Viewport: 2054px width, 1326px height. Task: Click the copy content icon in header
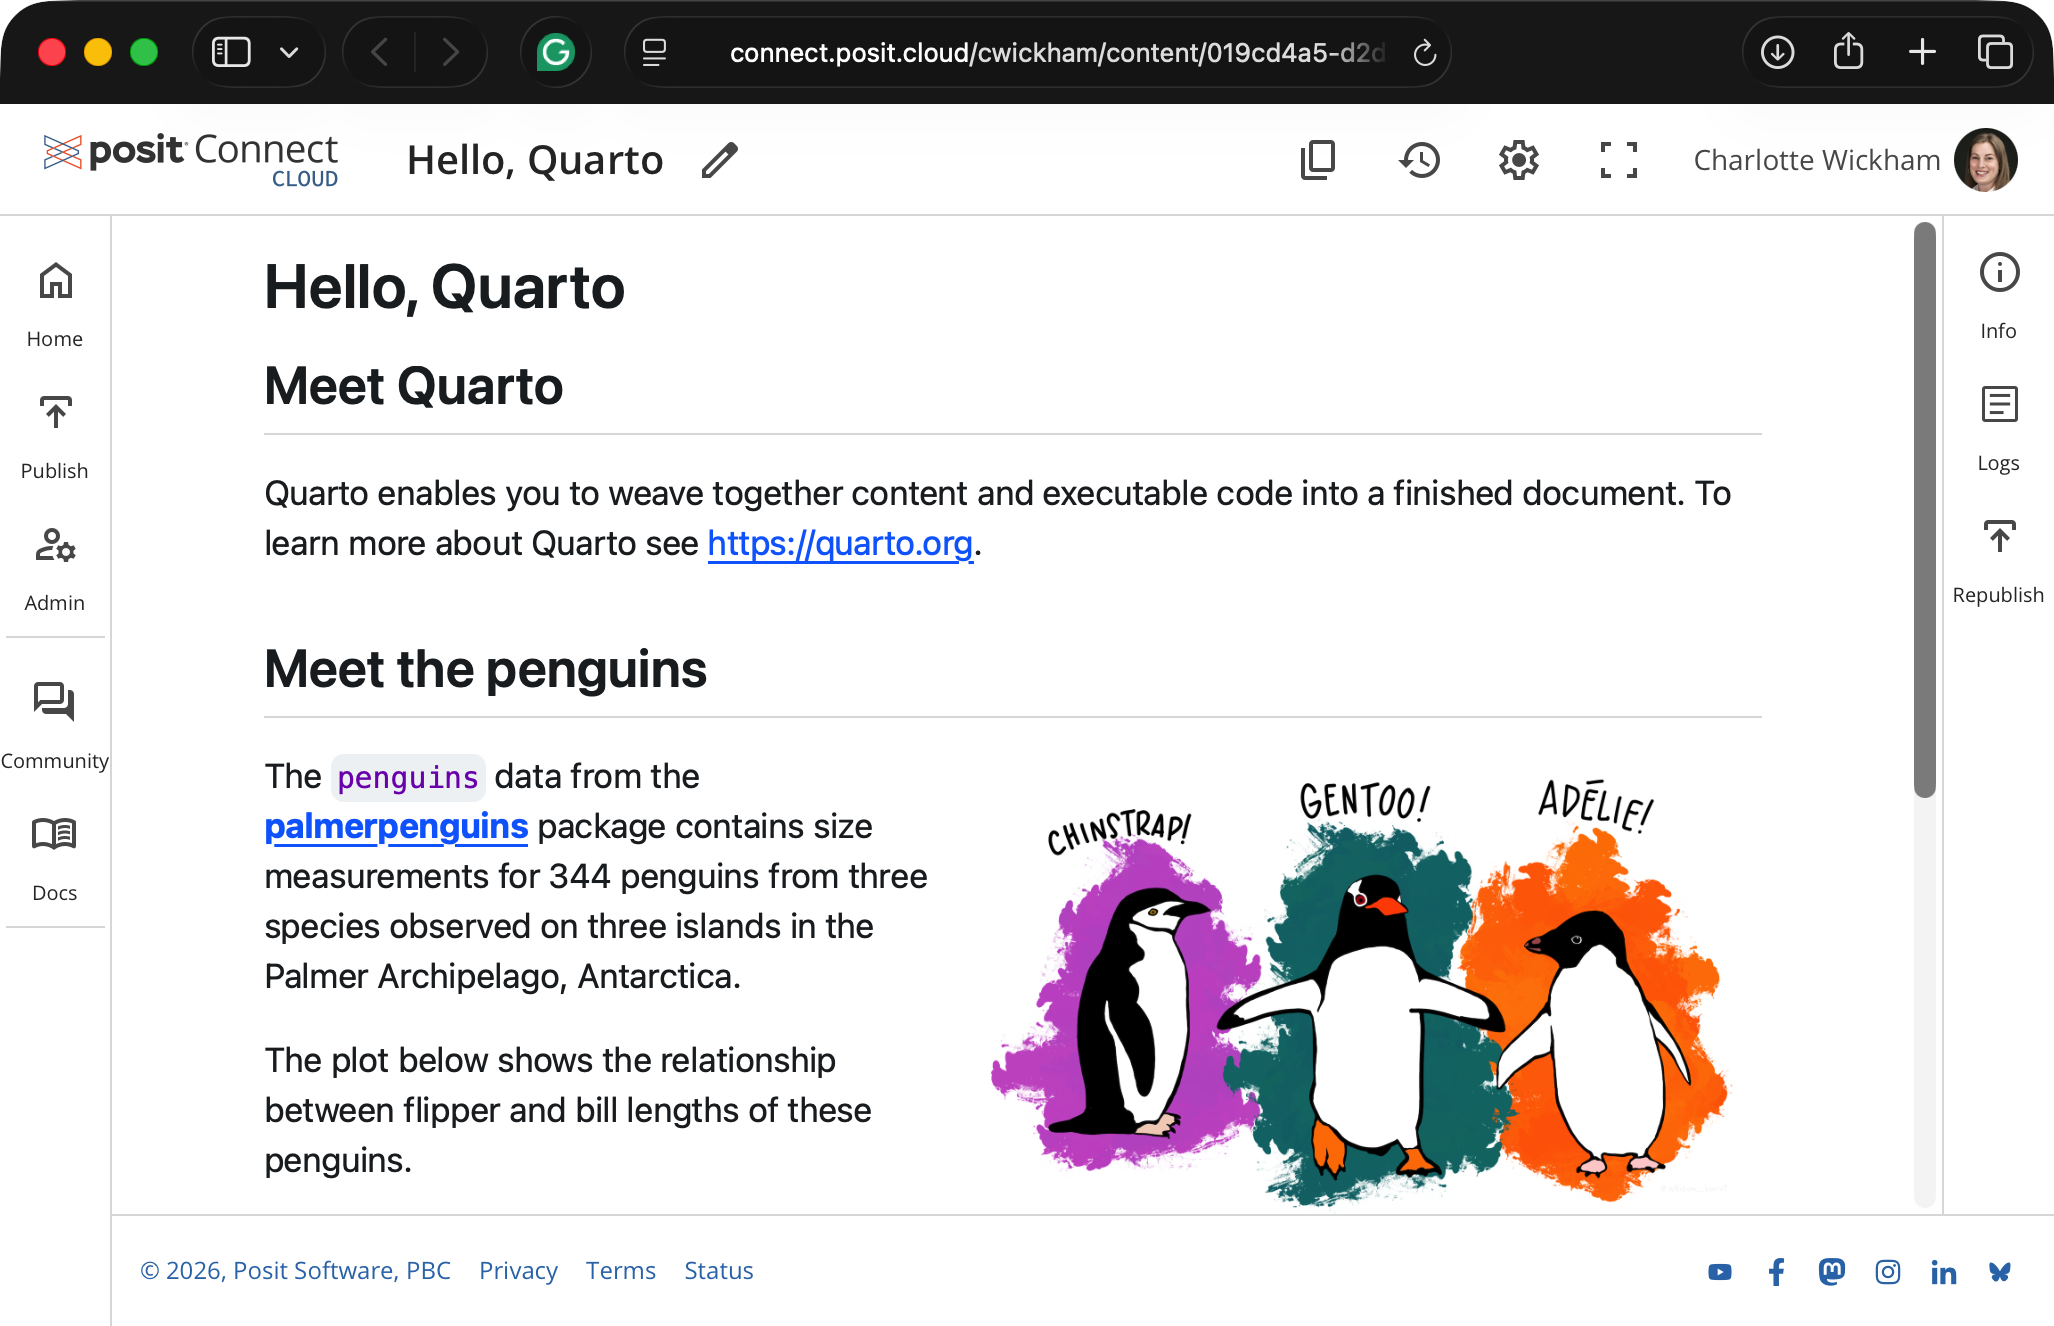(1318, 160)
